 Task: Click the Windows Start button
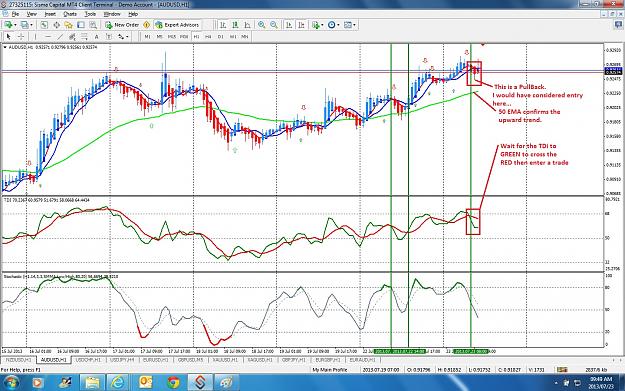(x=11, y=383)
